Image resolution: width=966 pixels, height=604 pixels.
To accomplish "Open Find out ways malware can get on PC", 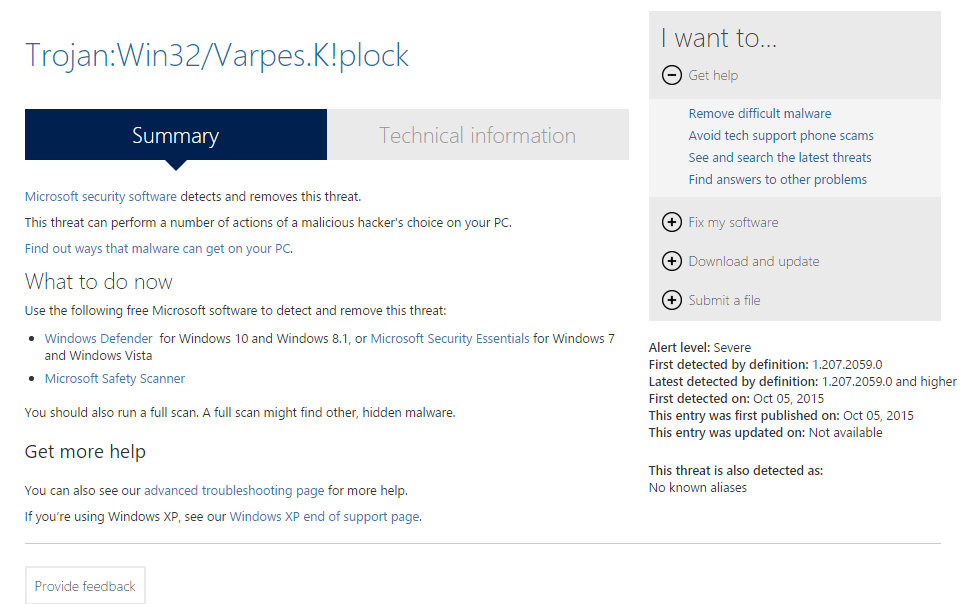I will click(x=158, y=248).
